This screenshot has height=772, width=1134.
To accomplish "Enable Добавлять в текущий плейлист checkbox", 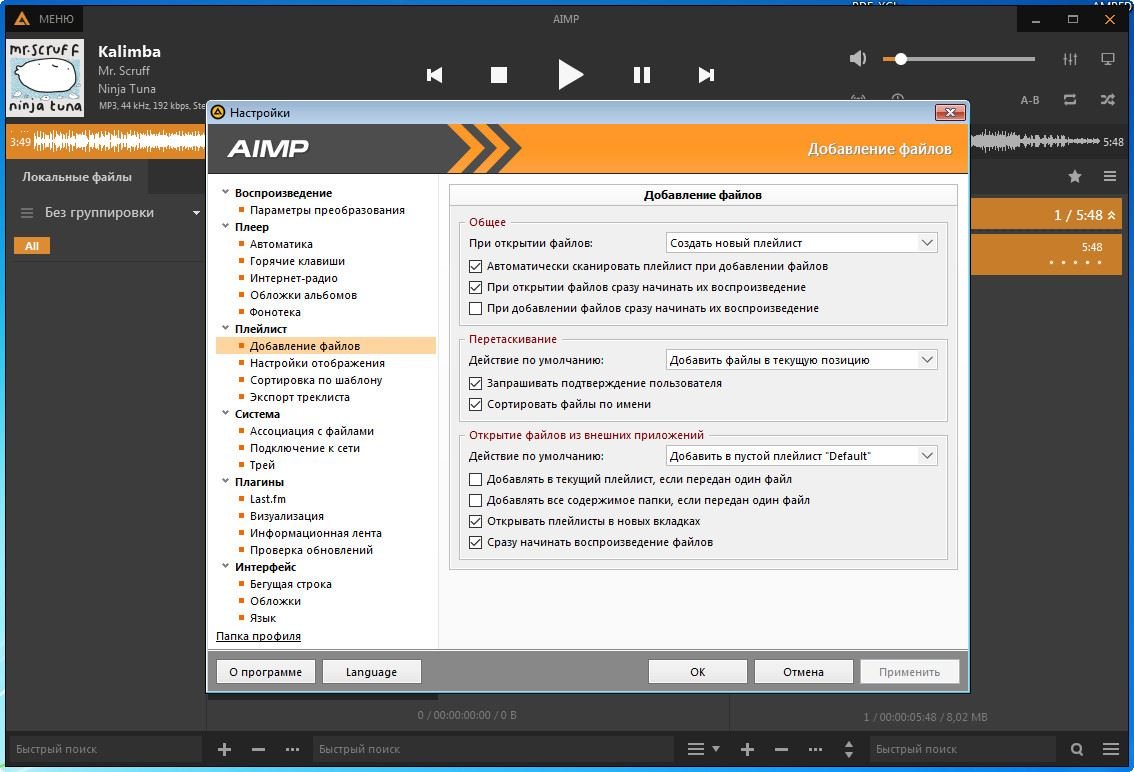I will (x=475, y=479).
